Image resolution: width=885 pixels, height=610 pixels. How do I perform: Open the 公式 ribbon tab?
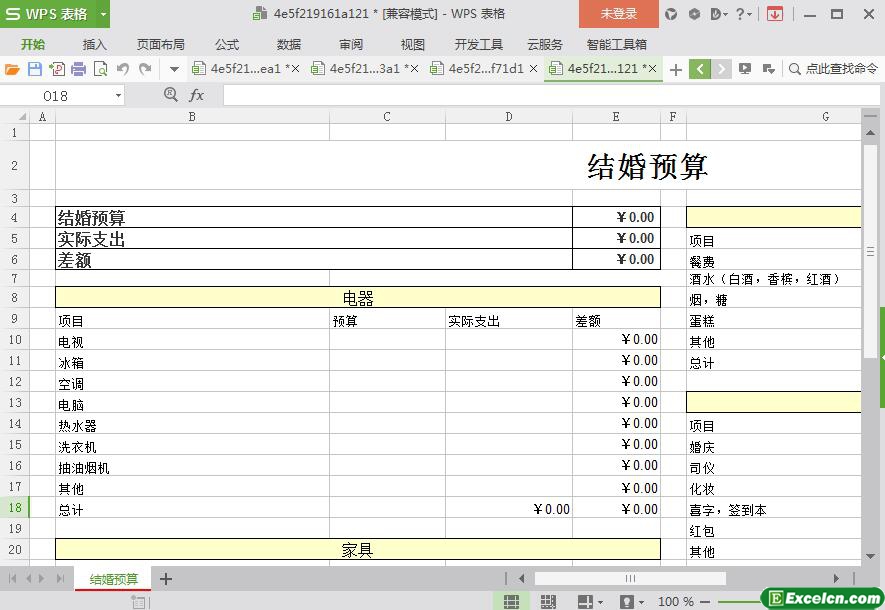pos(227,44)
